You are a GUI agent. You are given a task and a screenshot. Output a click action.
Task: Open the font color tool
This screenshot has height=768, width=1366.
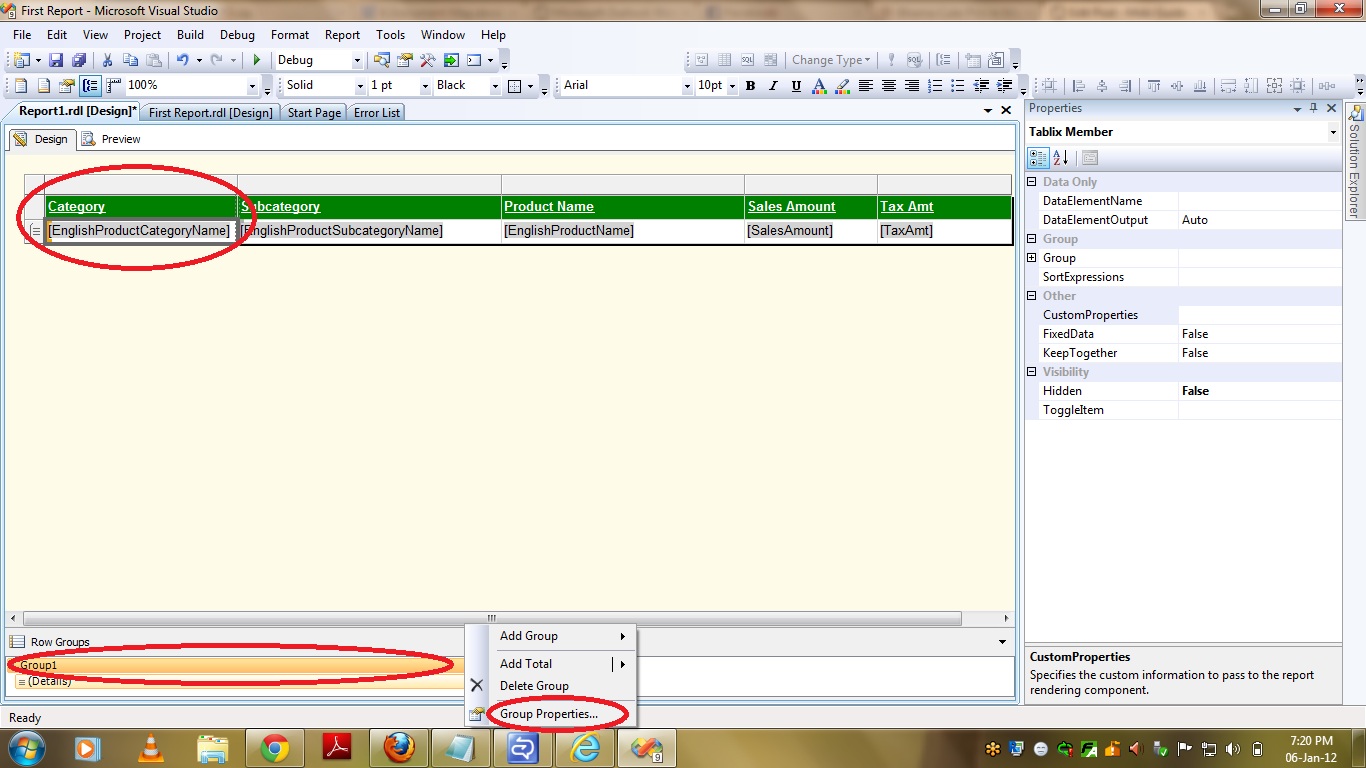pos(820,86)
